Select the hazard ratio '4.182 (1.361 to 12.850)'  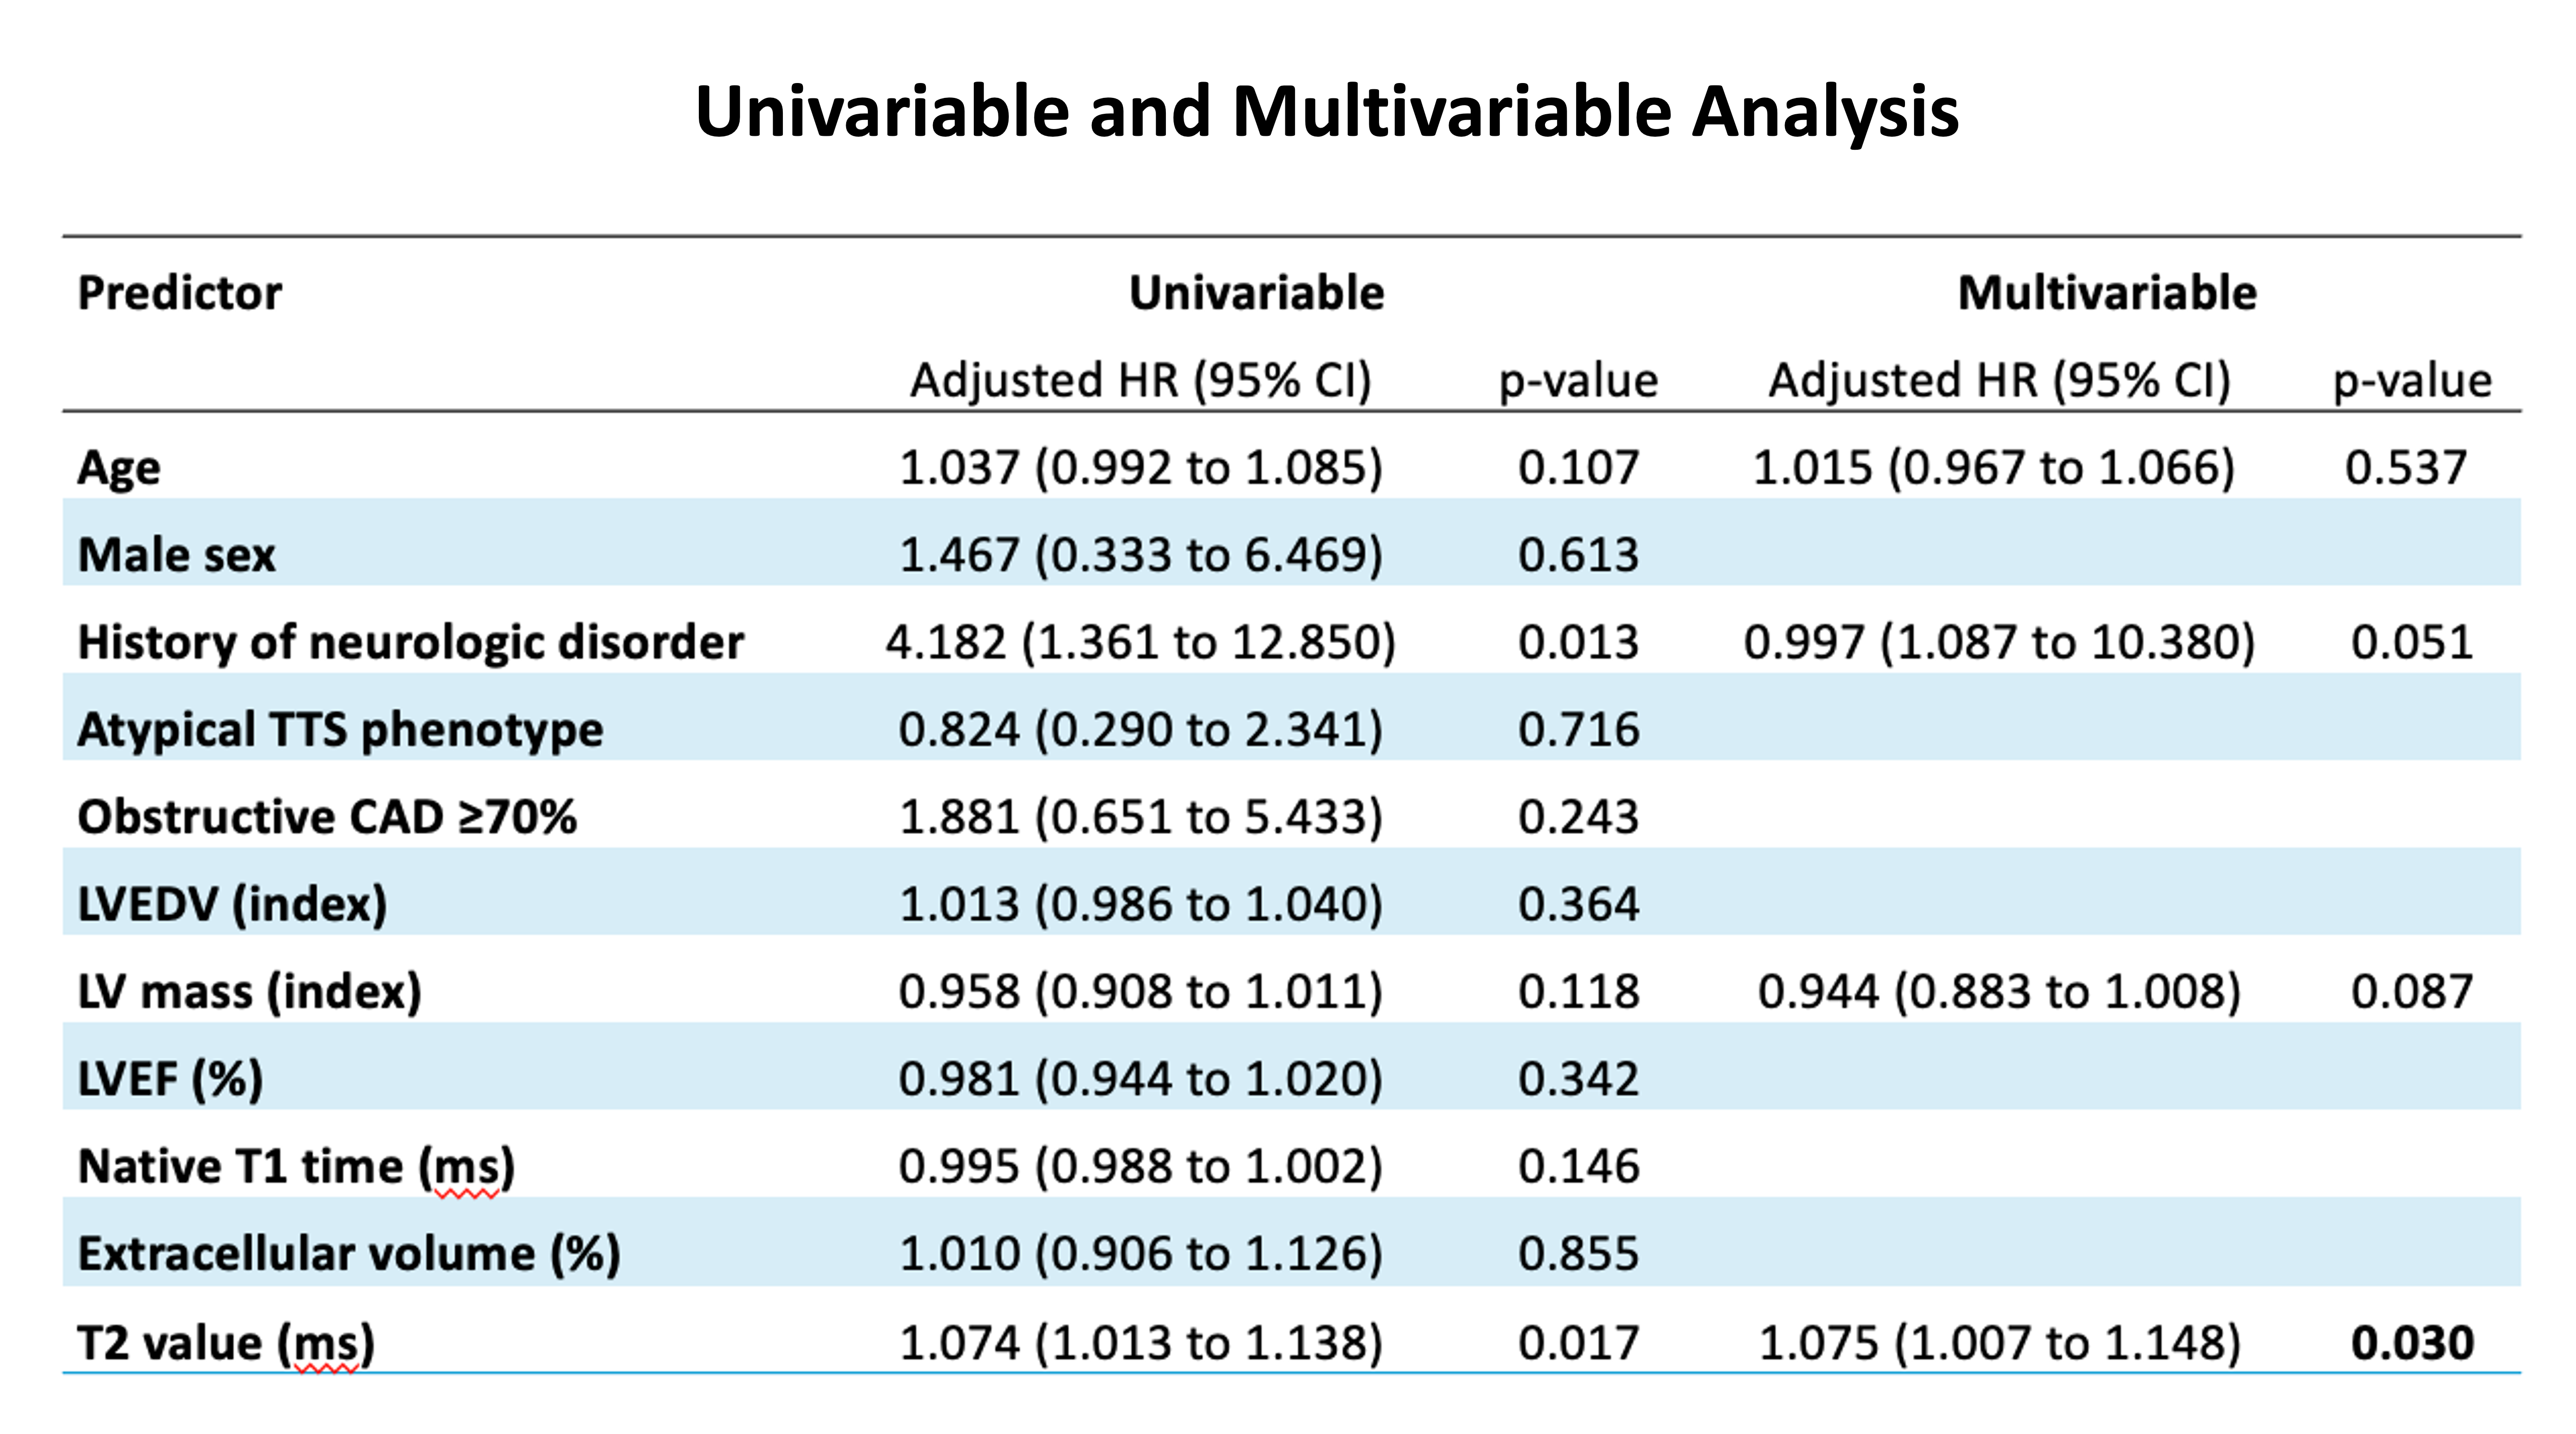1140,642
